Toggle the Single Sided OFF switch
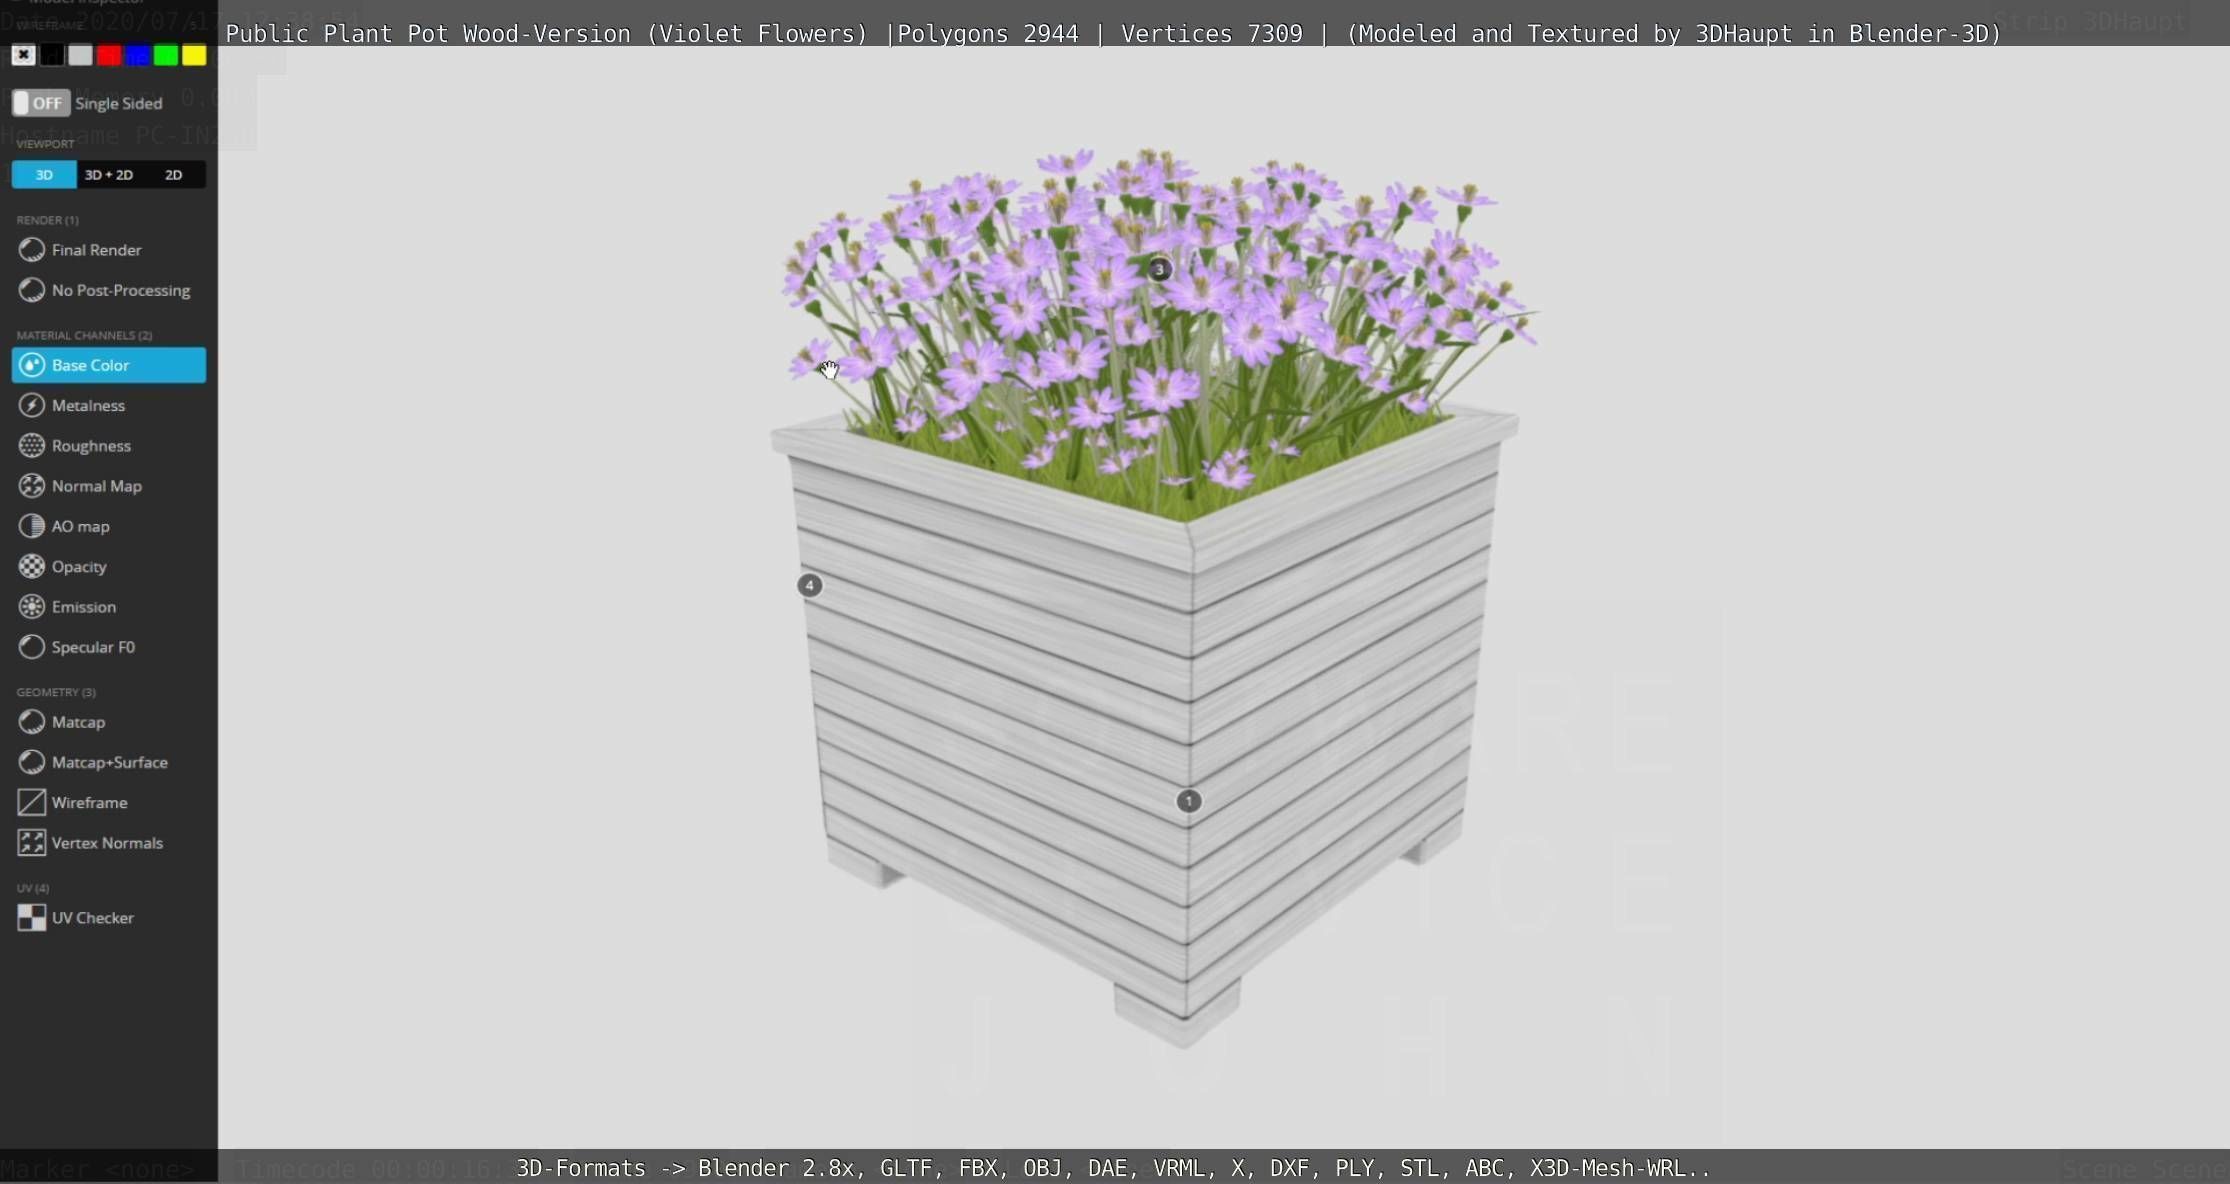Viewport: 2230px width, 1184px height. coord(40,103)
